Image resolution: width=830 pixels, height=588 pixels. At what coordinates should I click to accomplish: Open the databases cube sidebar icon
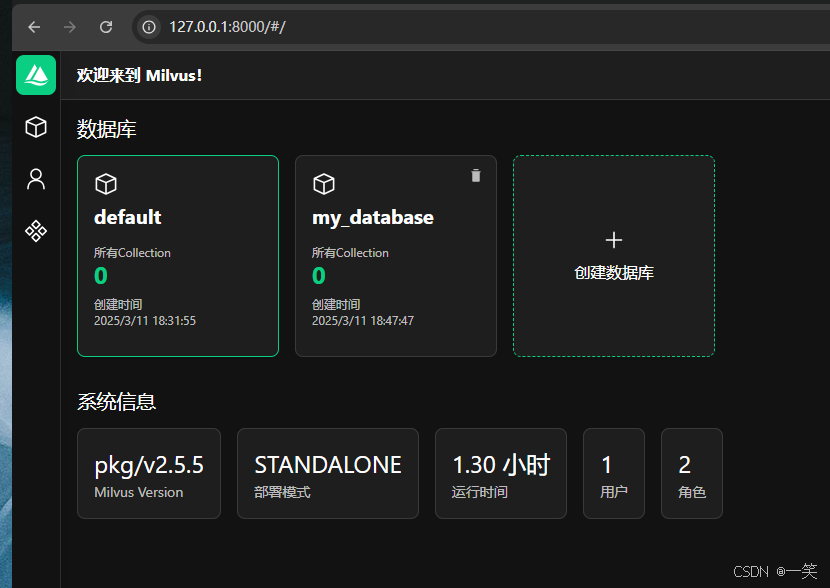click(x=36, y=127)
